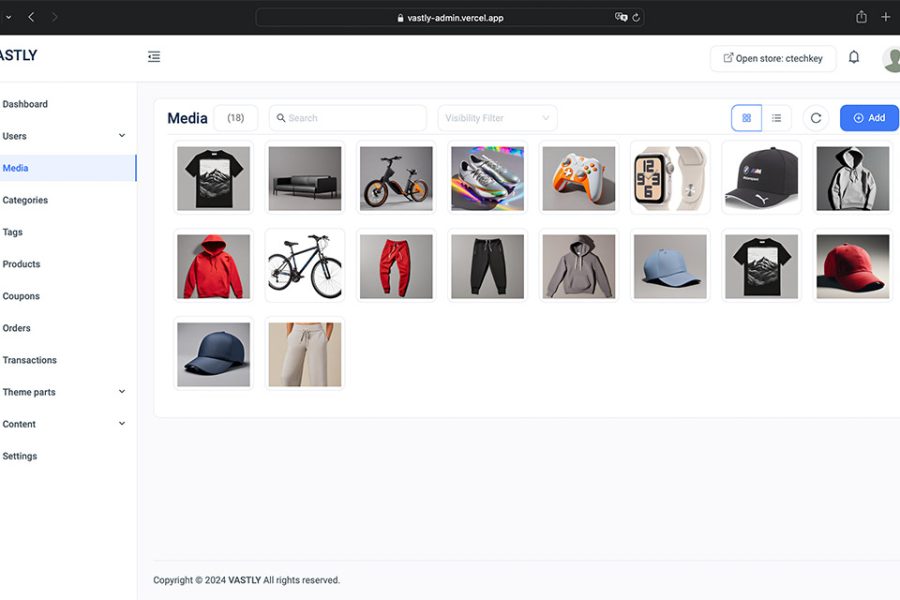
Task: Open Tags in the sidebar
Action: point(13,232)
